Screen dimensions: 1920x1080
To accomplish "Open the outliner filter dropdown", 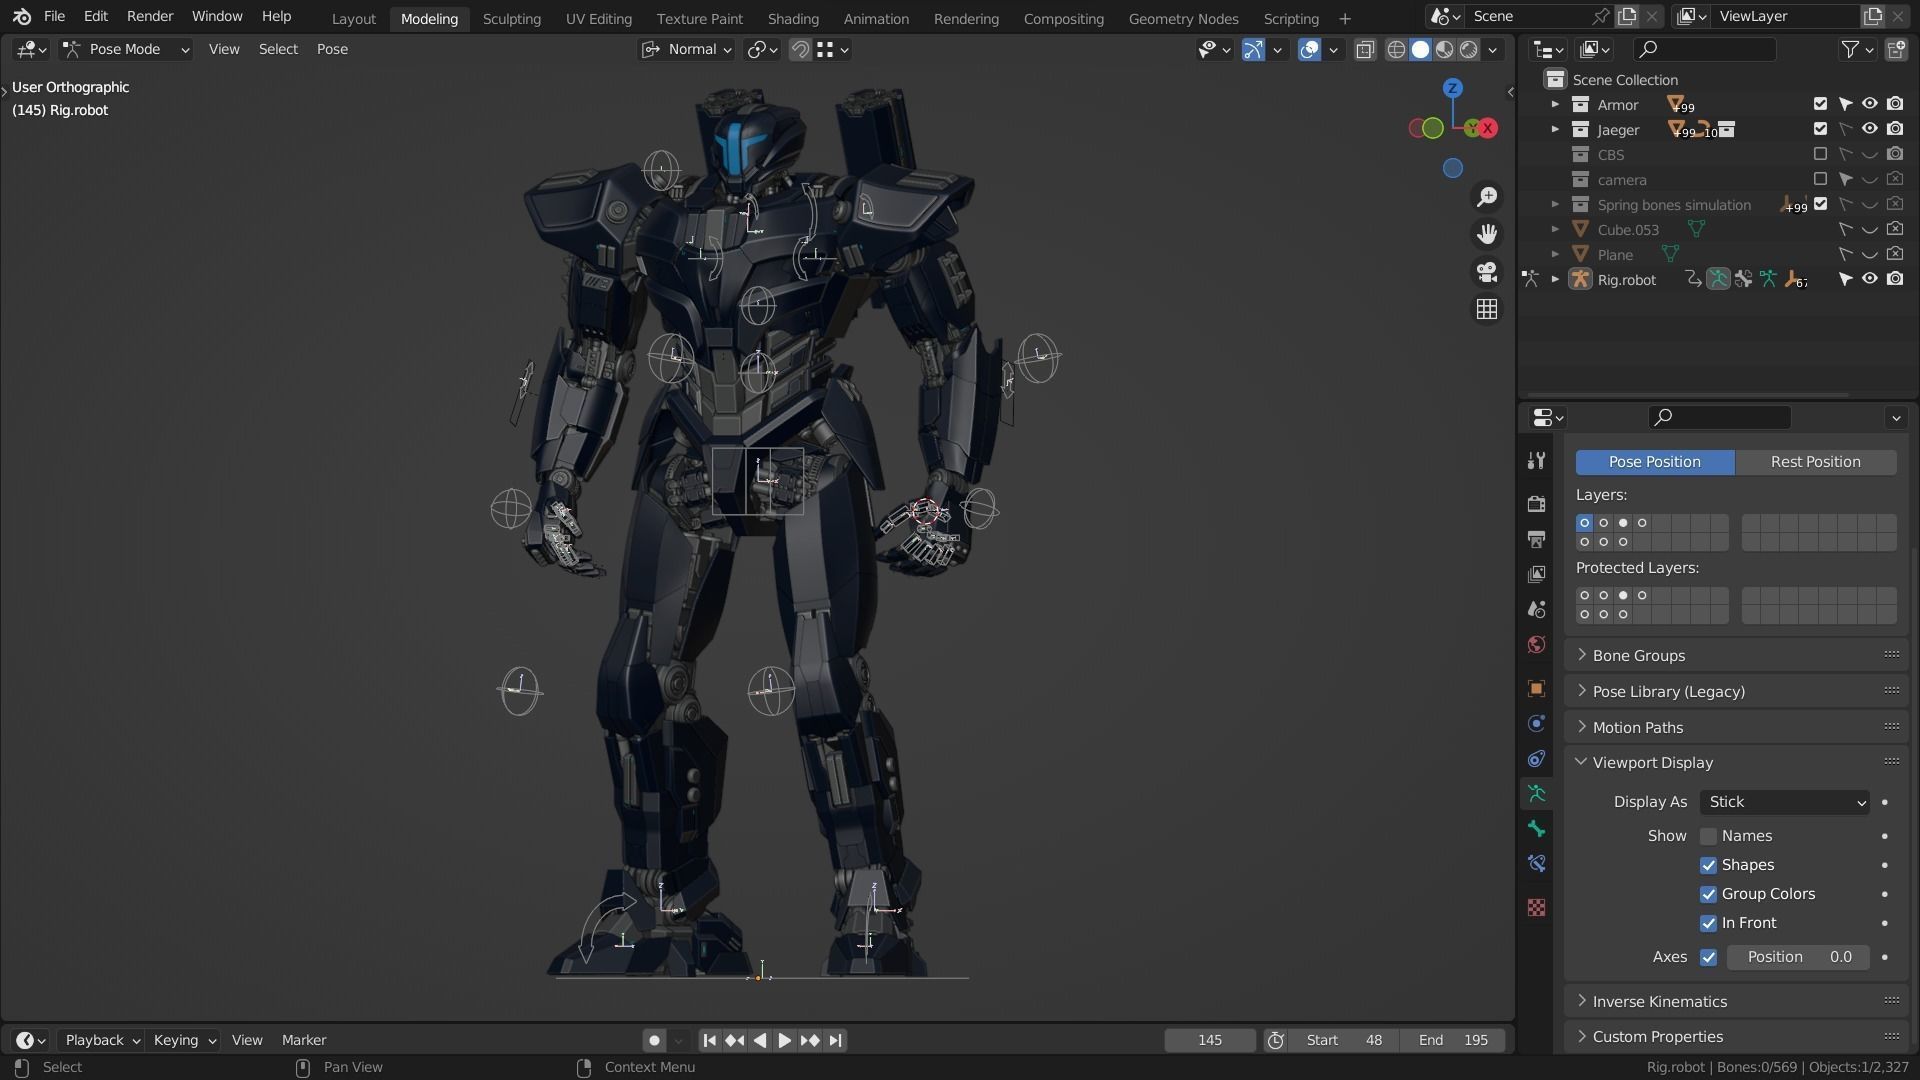I will [1857, 49].
